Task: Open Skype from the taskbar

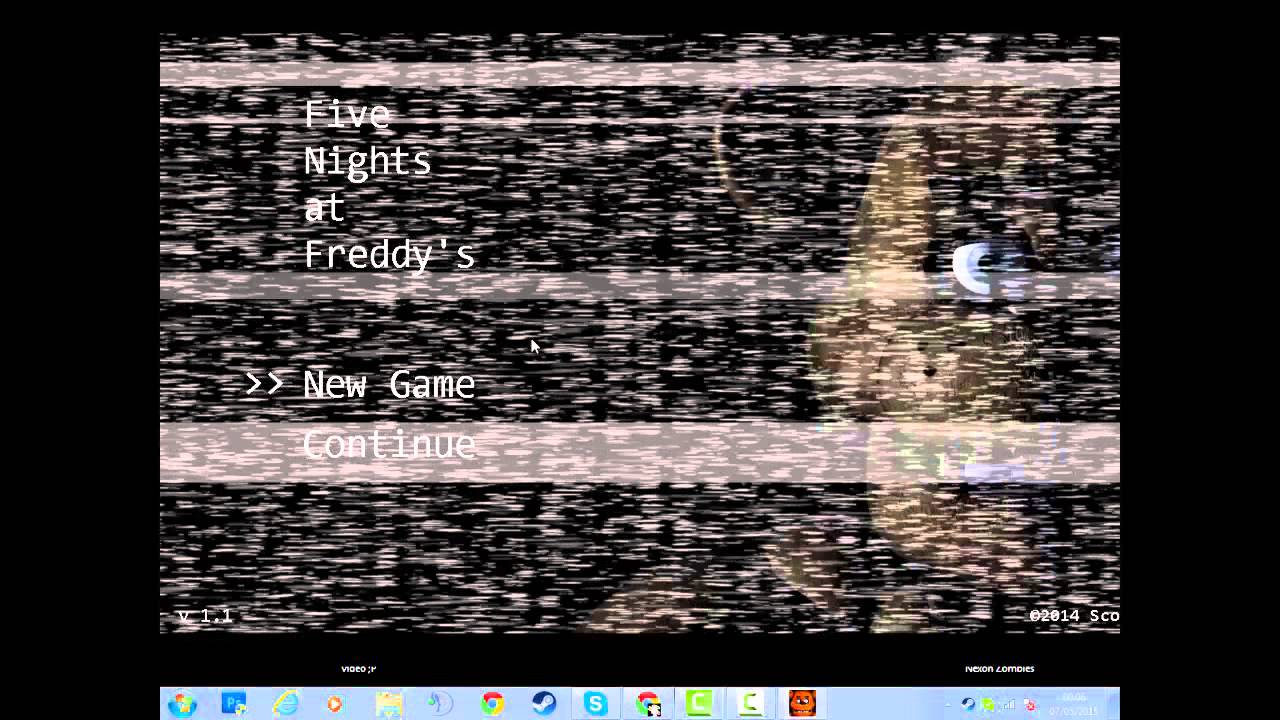Action: [596, 704]
